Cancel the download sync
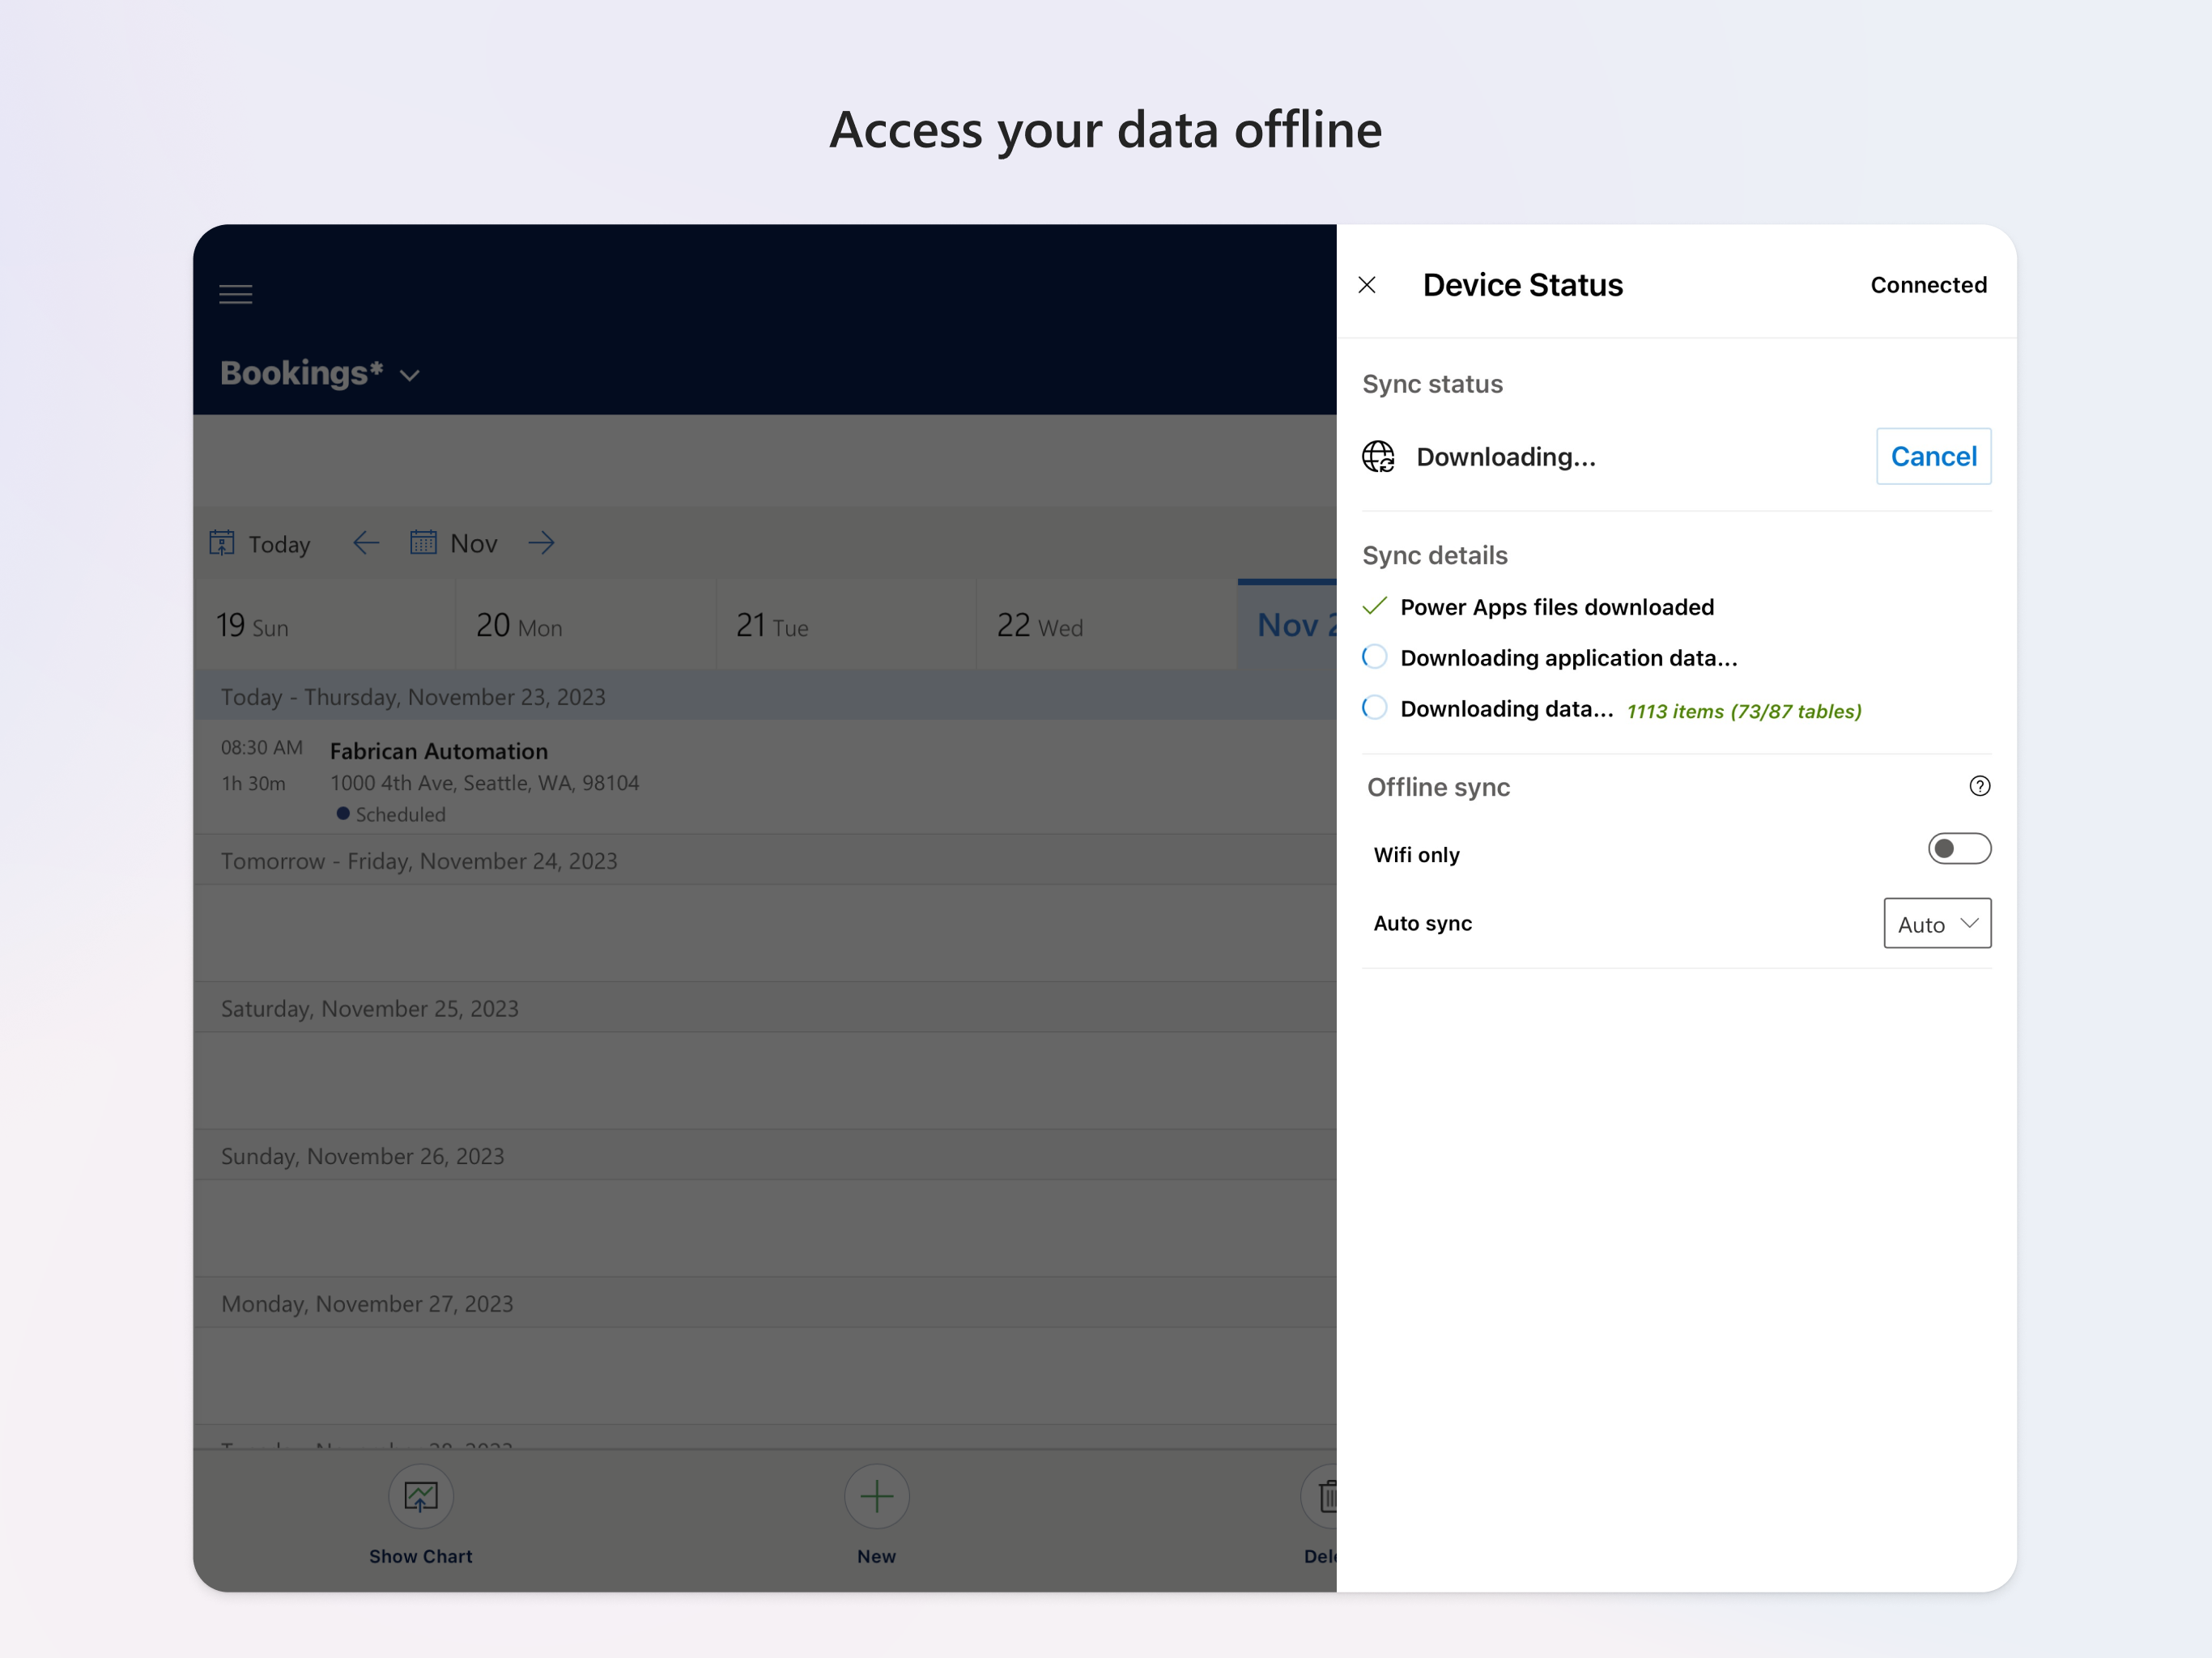Screen dimensions: 2212x1658 [1932, 457]
